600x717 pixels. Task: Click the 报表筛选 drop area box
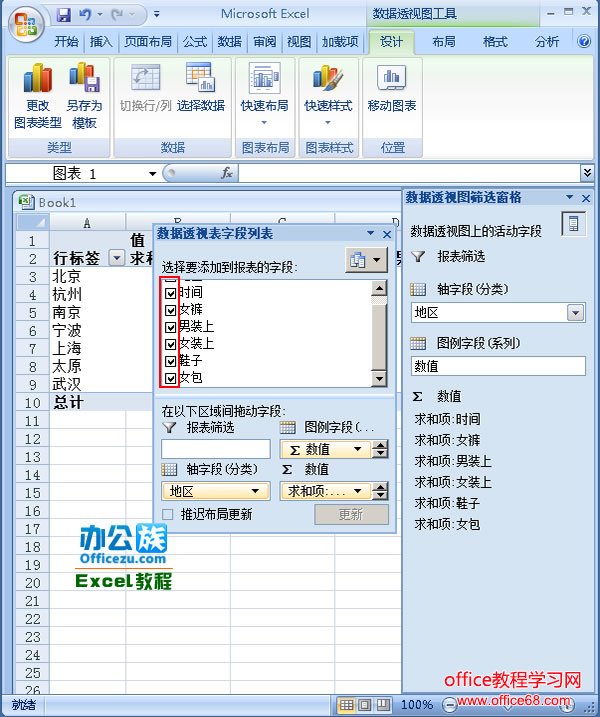[215, 449]
